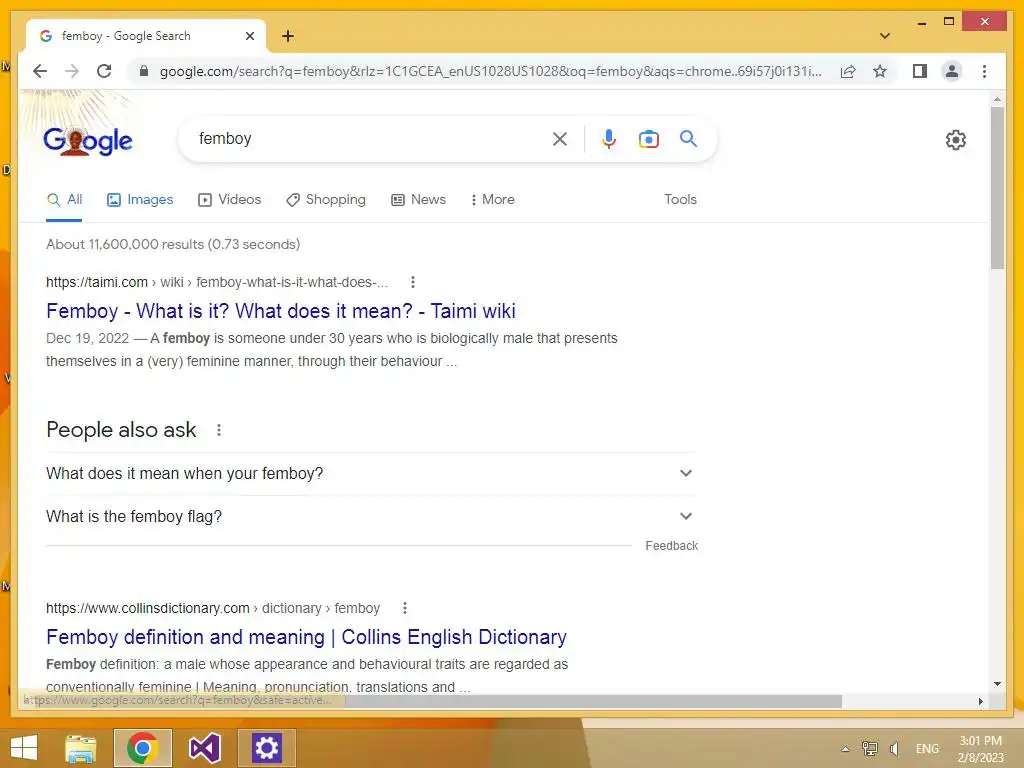Switch to Images tab
Viewport: 1024px width, 768px height.
[140, 200]
